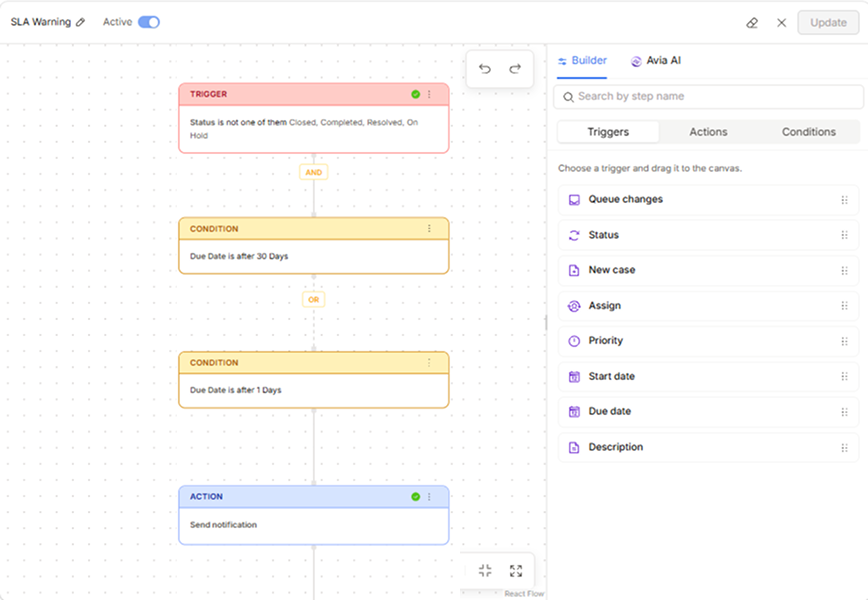Grab the Due date drag handle
Viewport: 868px width, 600px height.
tap(844, 412)
